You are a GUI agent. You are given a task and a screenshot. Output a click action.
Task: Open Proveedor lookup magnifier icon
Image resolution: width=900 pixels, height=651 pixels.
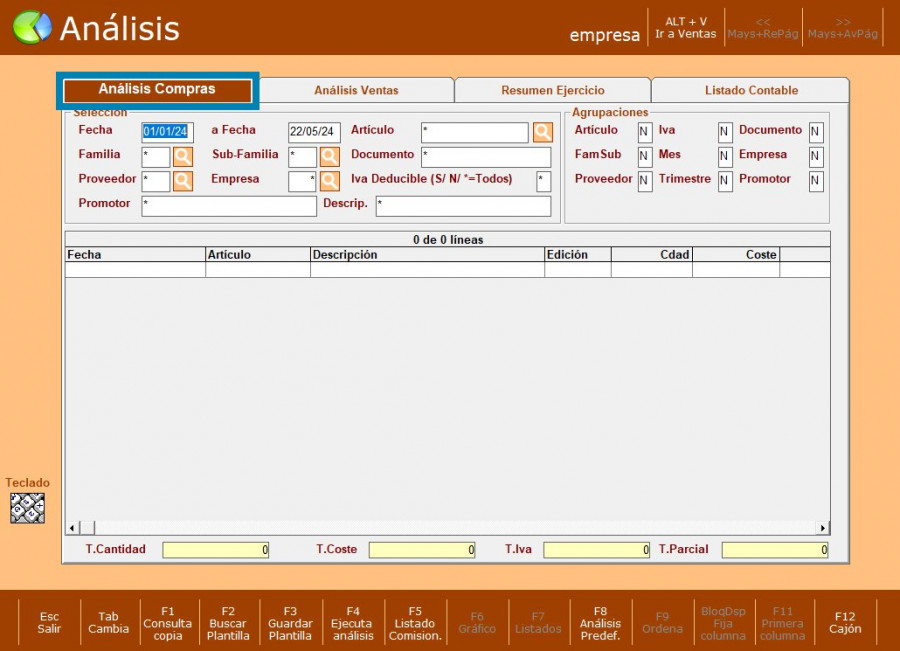[x=183, y=181]
